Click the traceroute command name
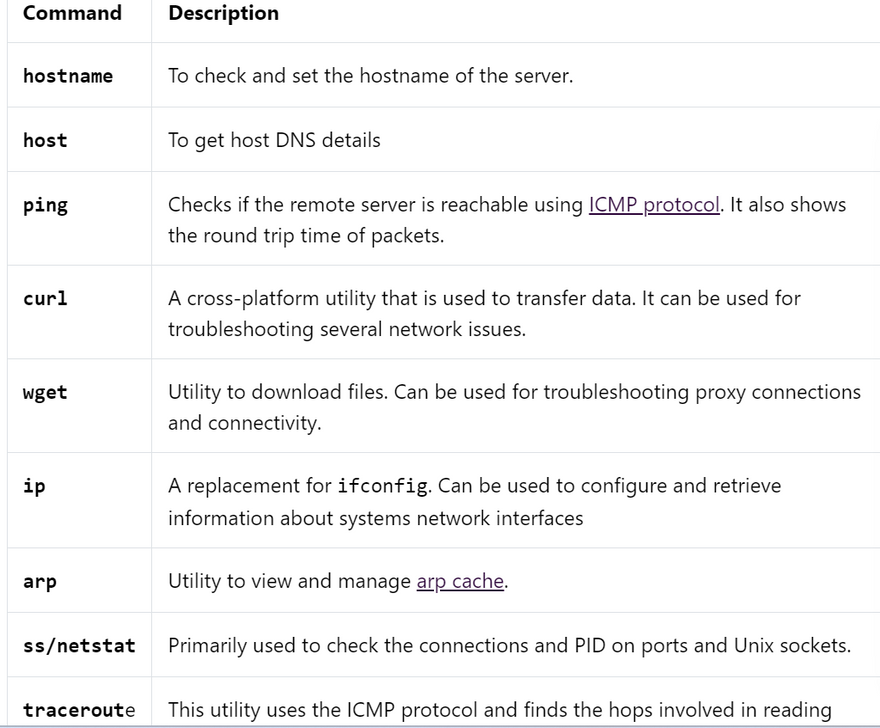This screenshot has height=728, width=880. point(79,711)
